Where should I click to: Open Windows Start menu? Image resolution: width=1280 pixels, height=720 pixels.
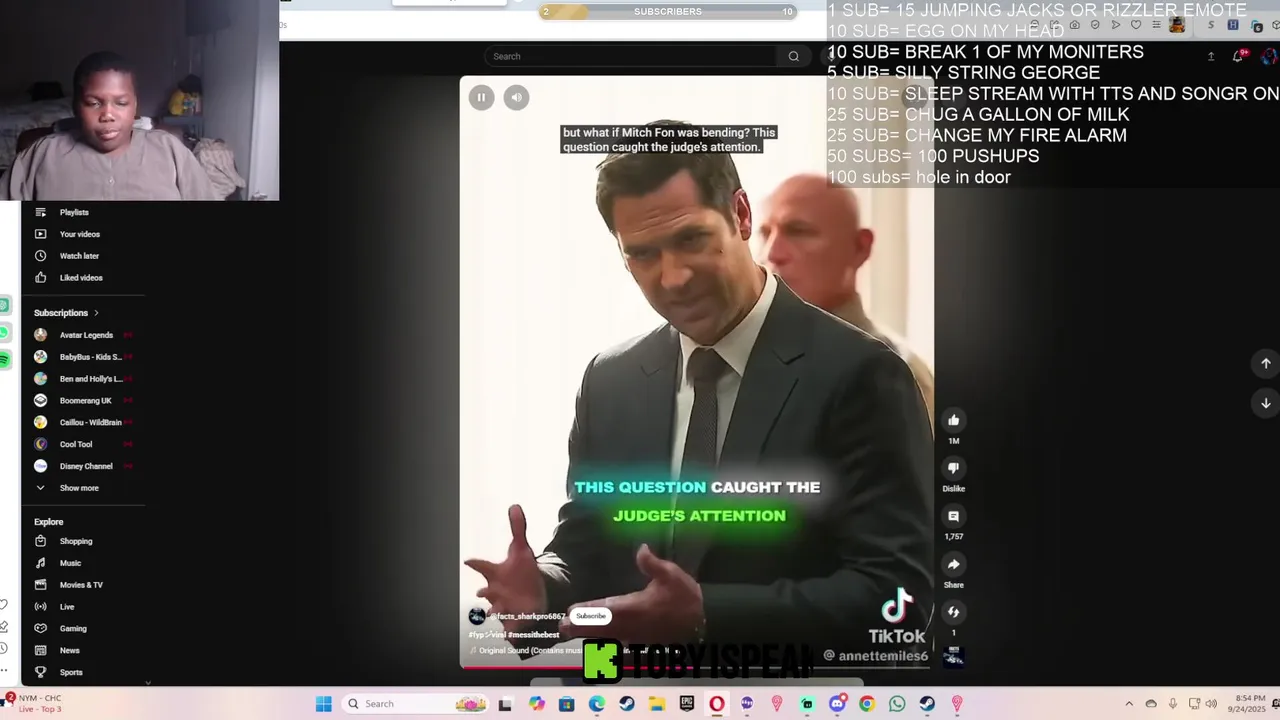pyautogui.click(x=323, y=704)
